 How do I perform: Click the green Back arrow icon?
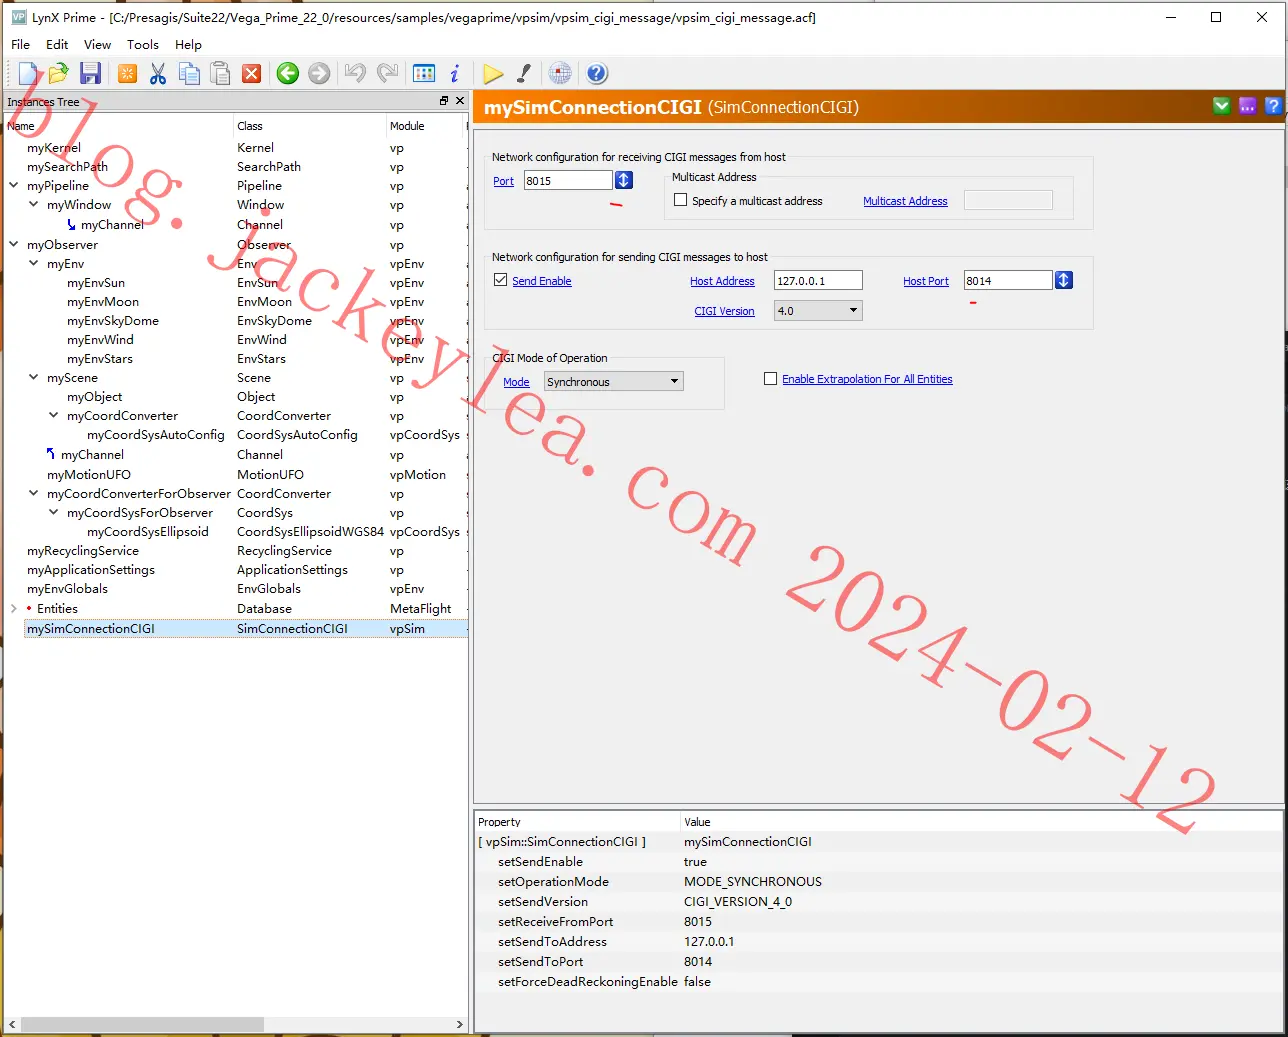click(x=288, y=73)
